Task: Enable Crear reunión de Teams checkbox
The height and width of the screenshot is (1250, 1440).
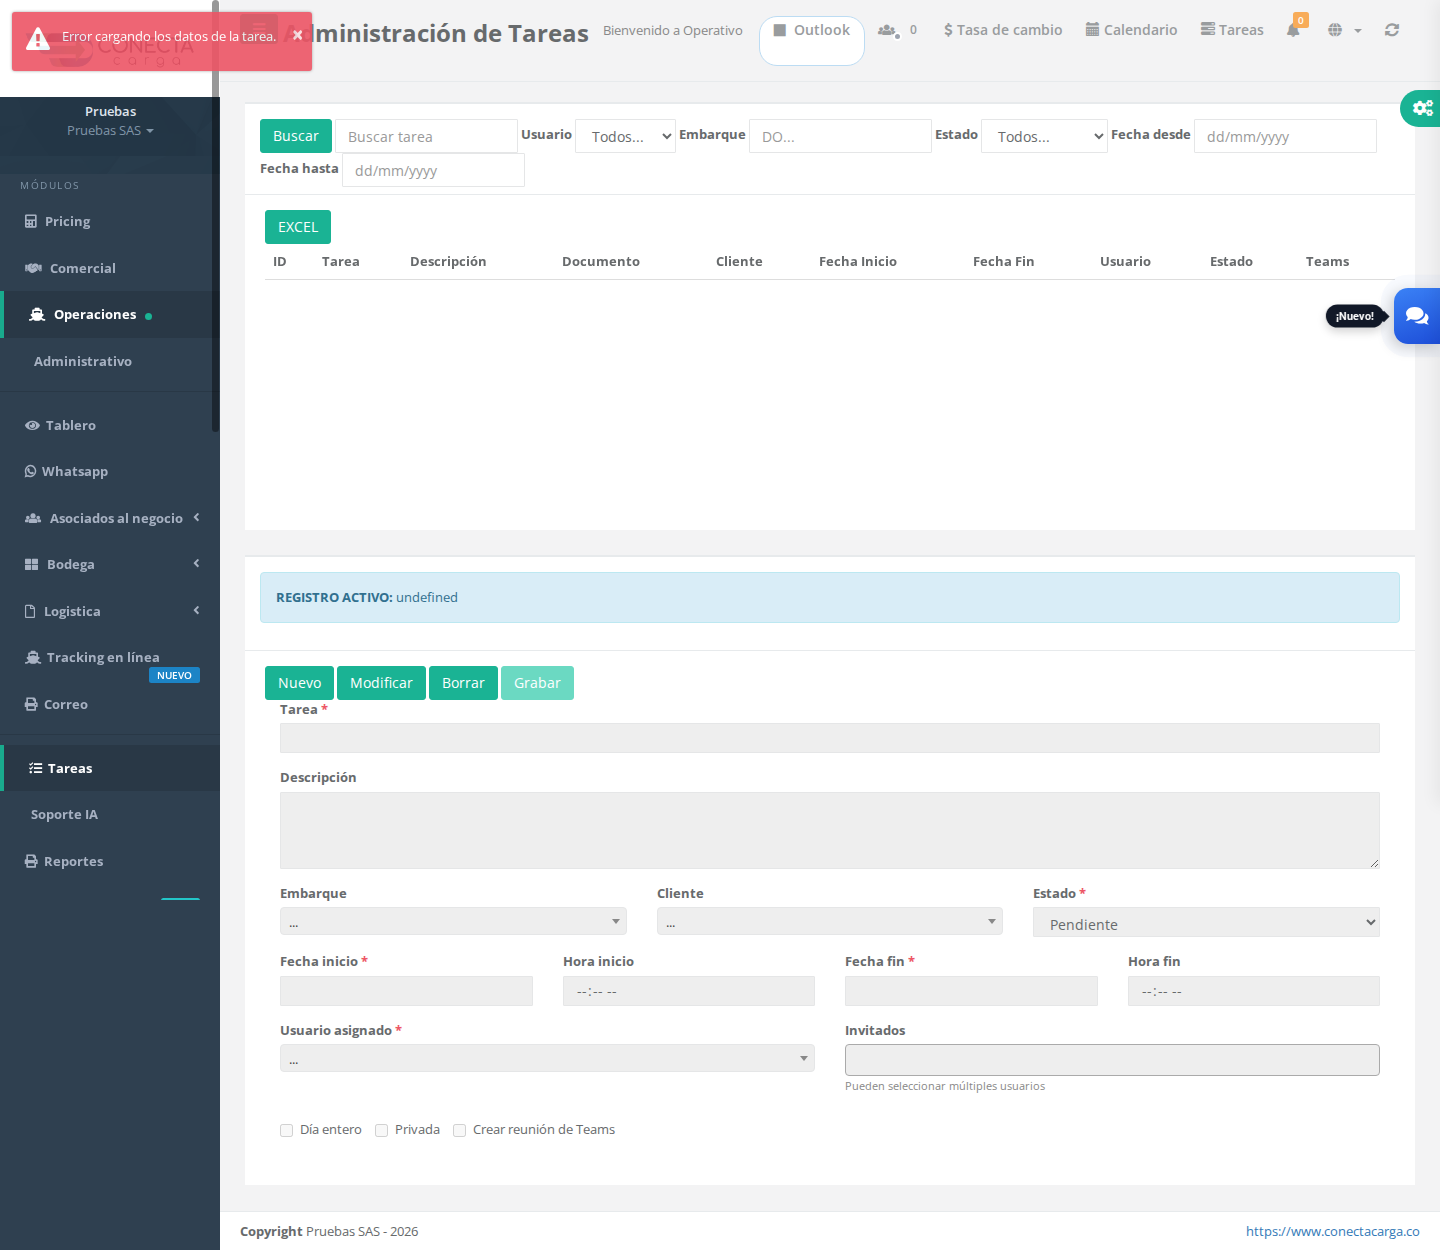Action: pyautogui.click(x=459, y=1130)
